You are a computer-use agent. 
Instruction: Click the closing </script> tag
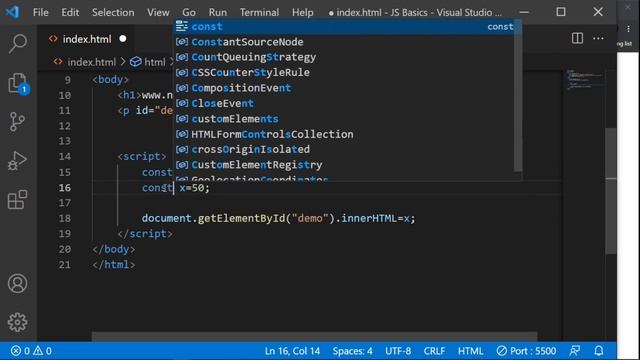coord(145,234)
